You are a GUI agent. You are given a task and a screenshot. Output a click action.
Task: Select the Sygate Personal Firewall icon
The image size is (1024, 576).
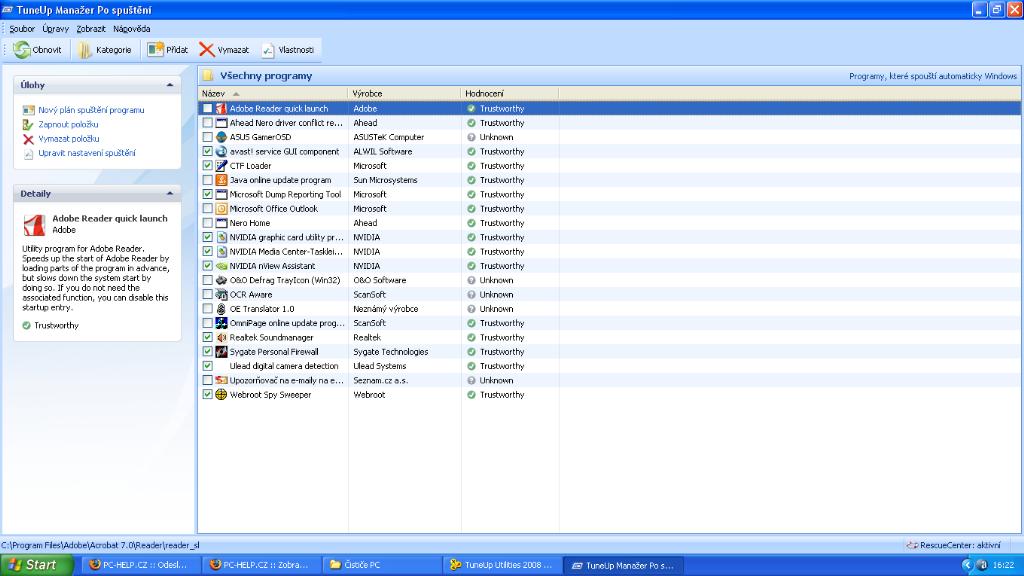221,352
